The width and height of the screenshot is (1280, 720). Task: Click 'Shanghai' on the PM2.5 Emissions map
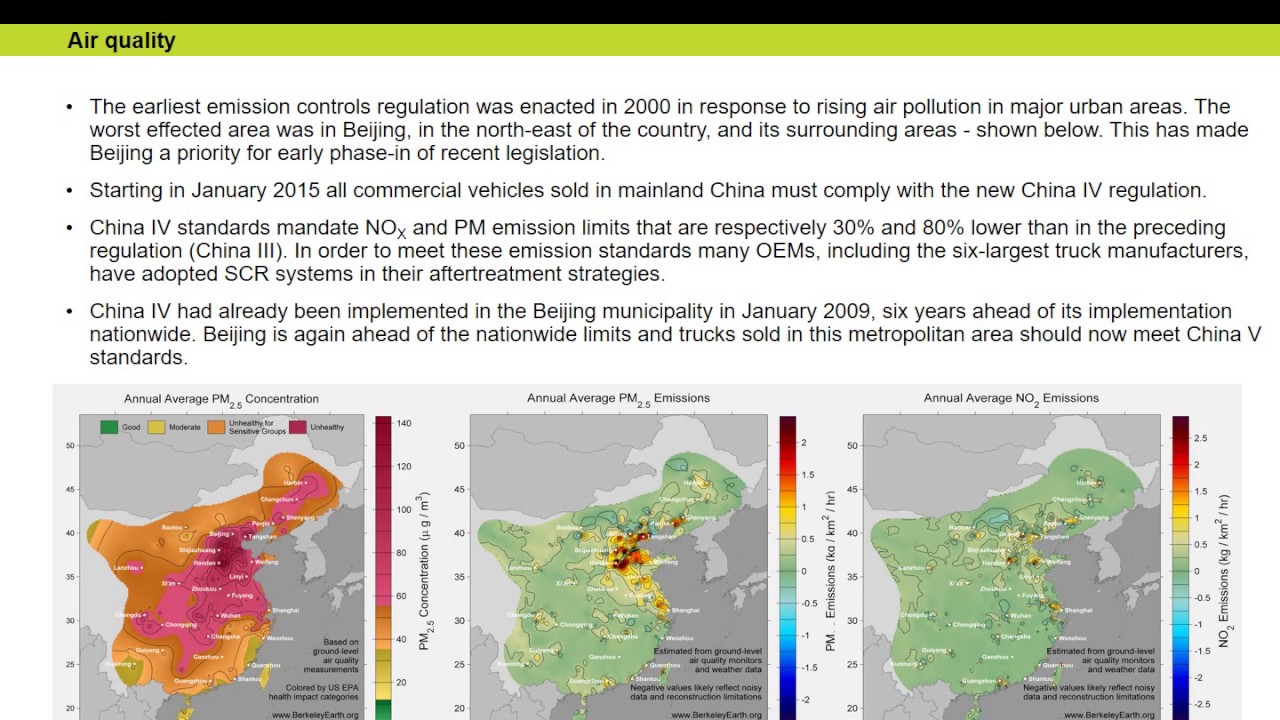tap(685, 610)
